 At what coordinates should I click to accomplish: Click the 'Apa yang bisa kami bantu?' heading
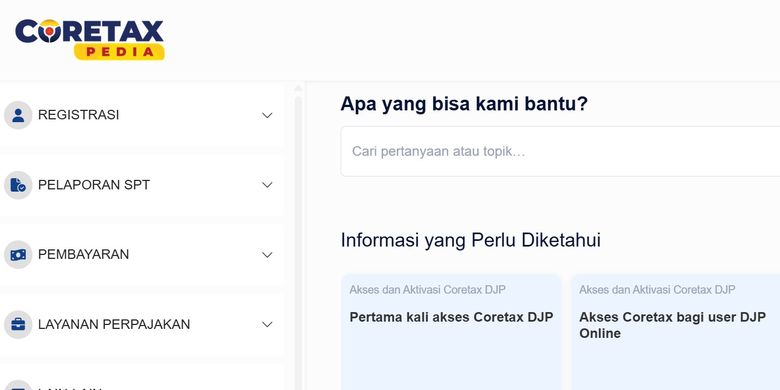(464, 104)
